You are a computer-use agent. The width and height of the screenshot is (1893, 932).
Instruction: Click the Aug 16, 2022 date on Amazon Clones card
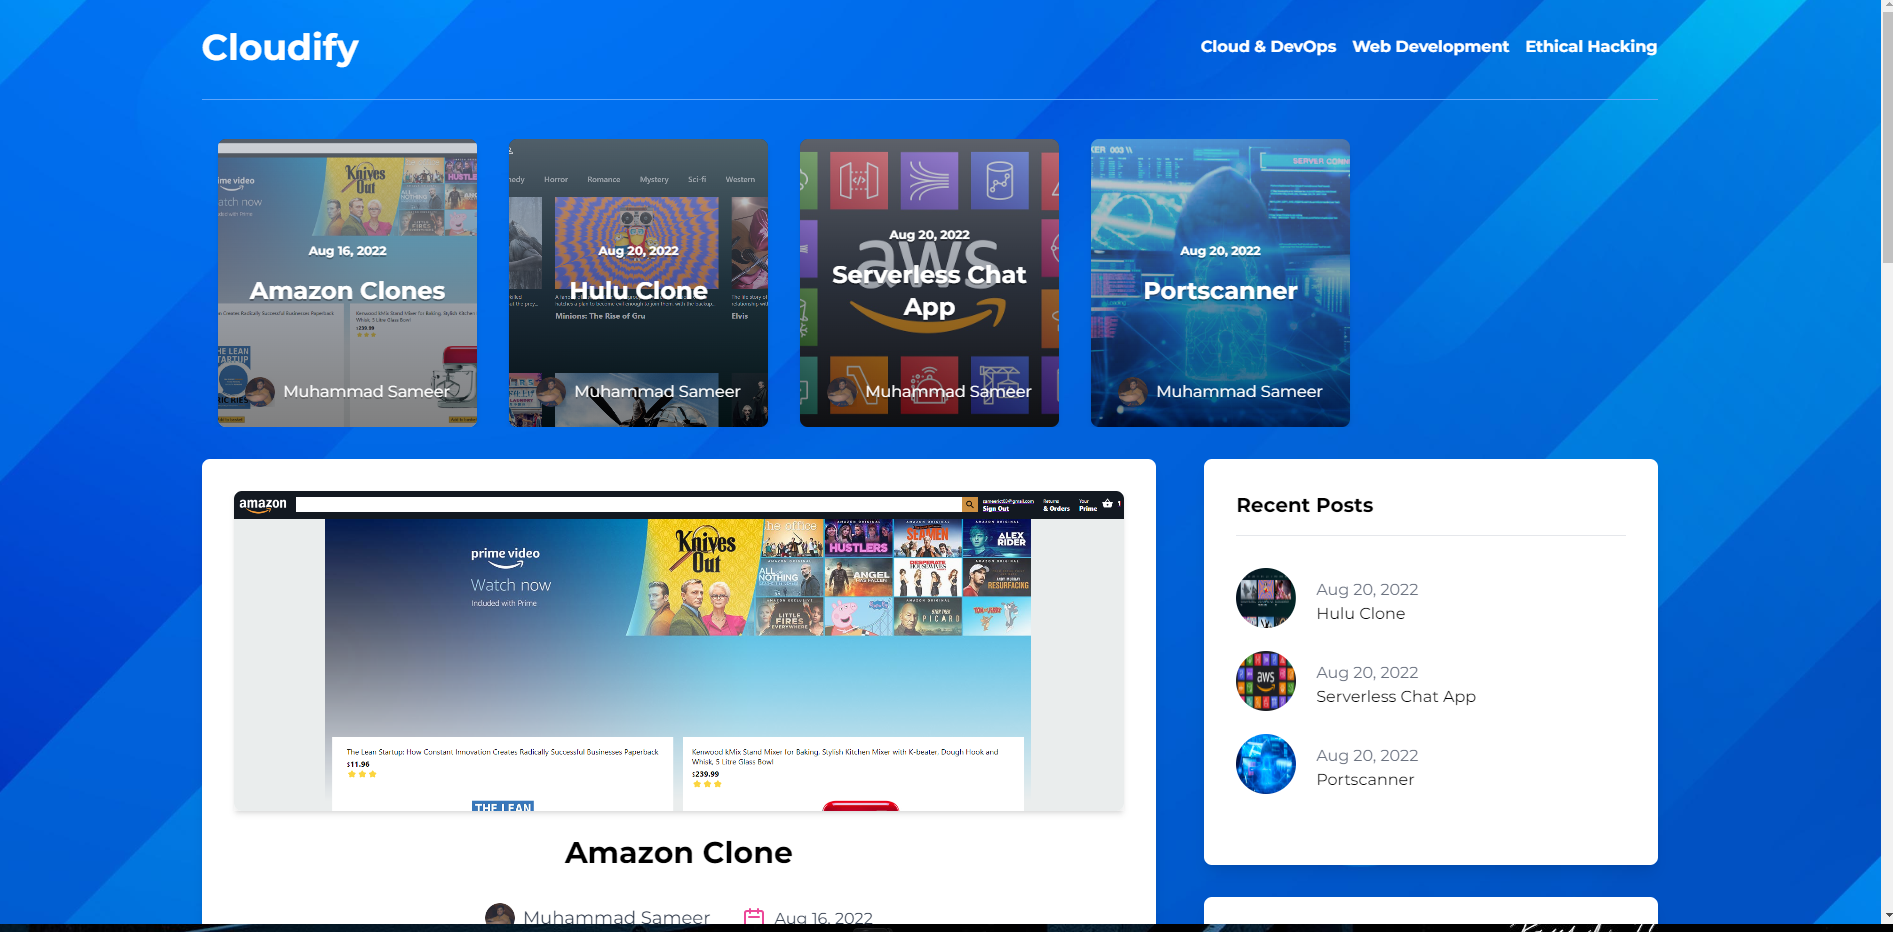click(347, 251)
